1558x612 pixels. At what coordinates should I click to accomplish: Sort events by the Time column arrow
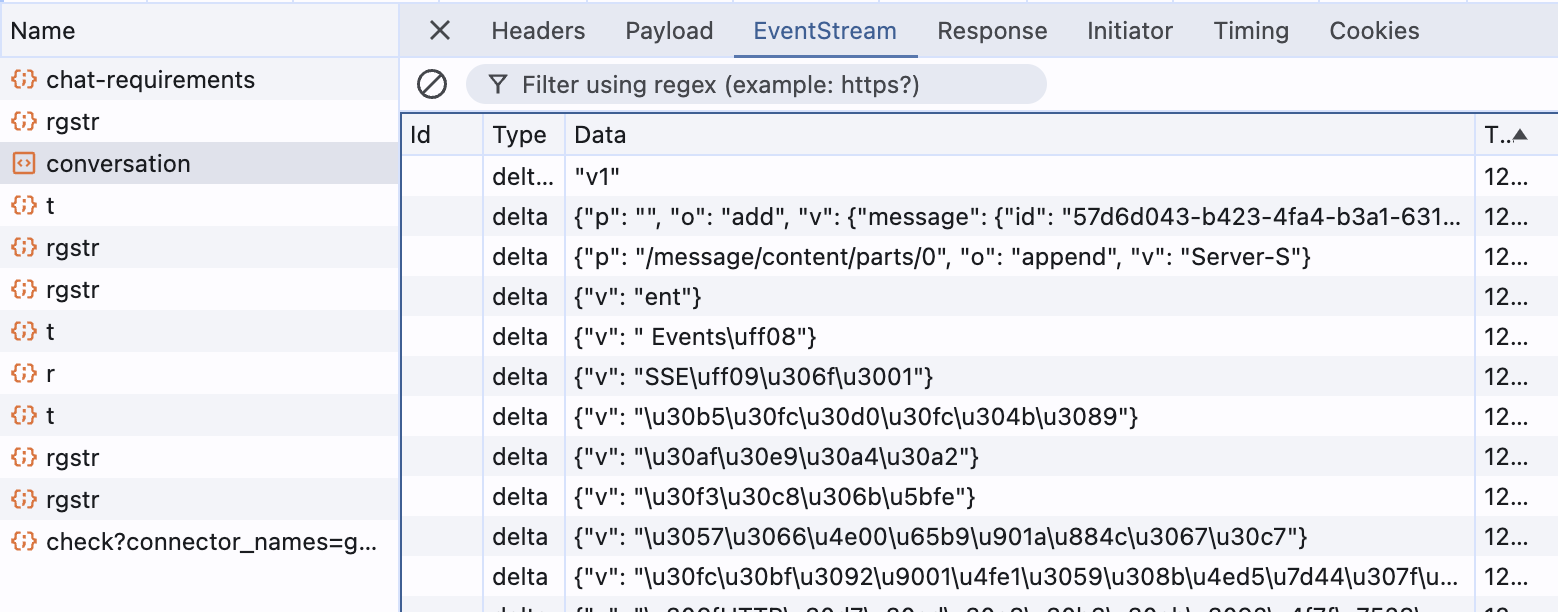pos(1520,135)
